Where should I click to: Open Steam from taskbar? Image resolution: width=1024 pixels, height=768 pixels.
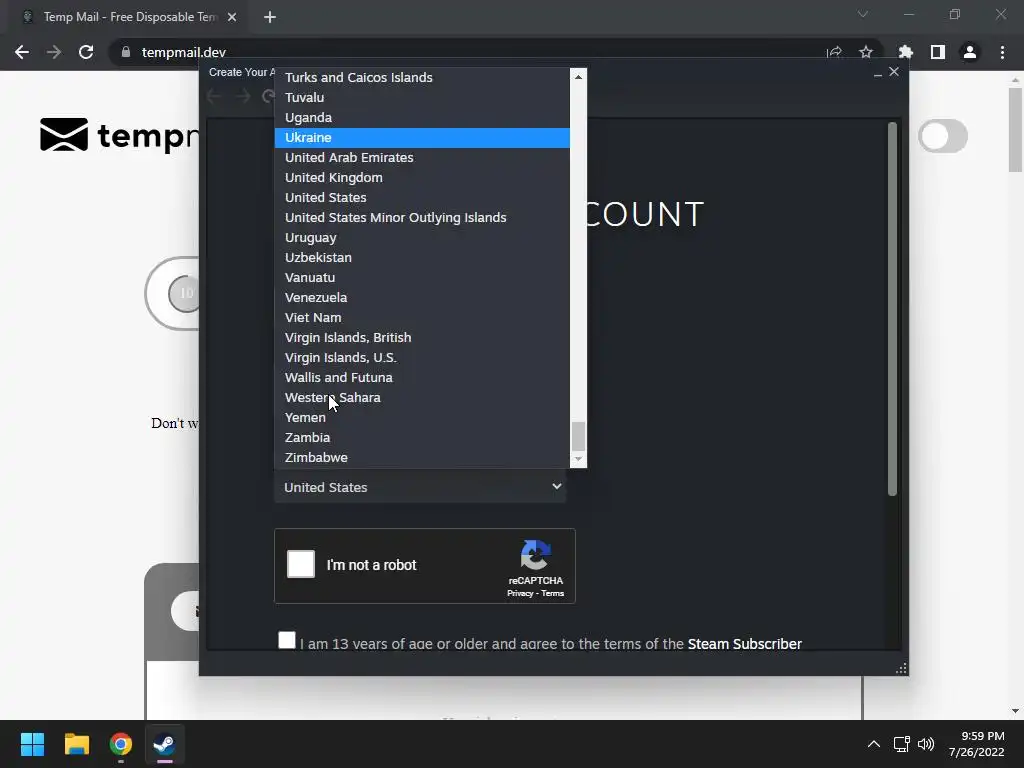click(x=164, y=744)
